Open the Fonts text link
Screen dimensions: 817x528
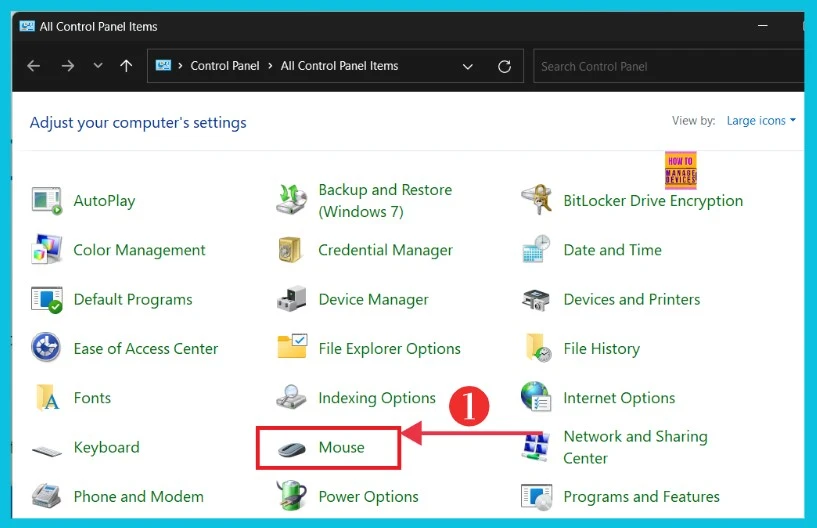pyautogui.click(x=92, y=398)
